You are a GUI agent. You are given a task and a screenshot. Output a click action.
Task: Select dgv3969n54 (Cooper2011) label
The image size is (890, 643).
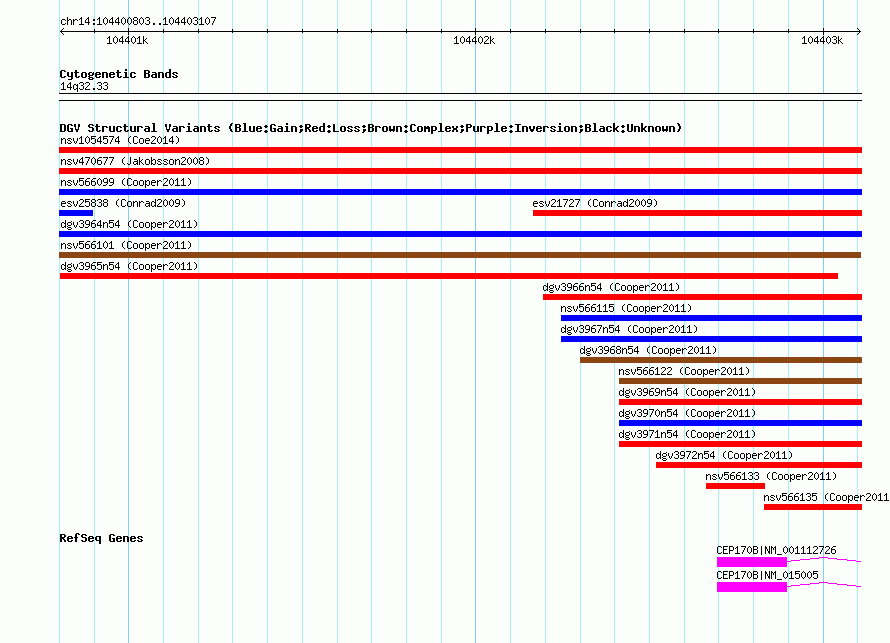point(687,392)
